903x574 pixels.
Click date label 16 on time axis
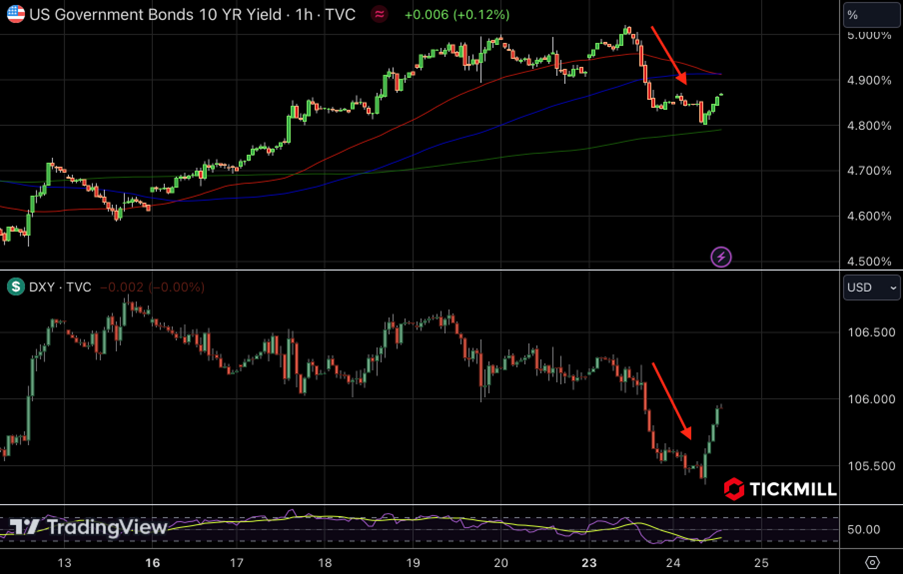(x=153, y=562)
